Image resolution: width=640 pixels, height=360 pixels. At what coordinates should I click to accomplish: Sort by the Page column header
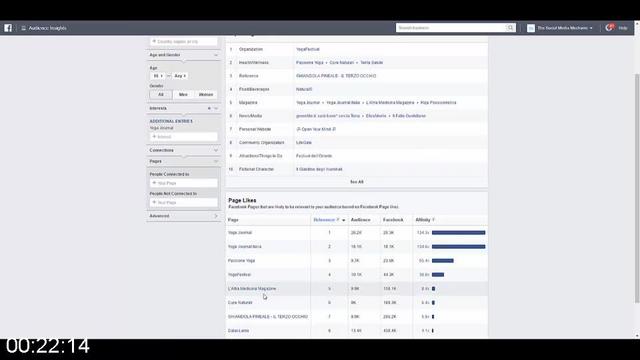click(233, 220)
